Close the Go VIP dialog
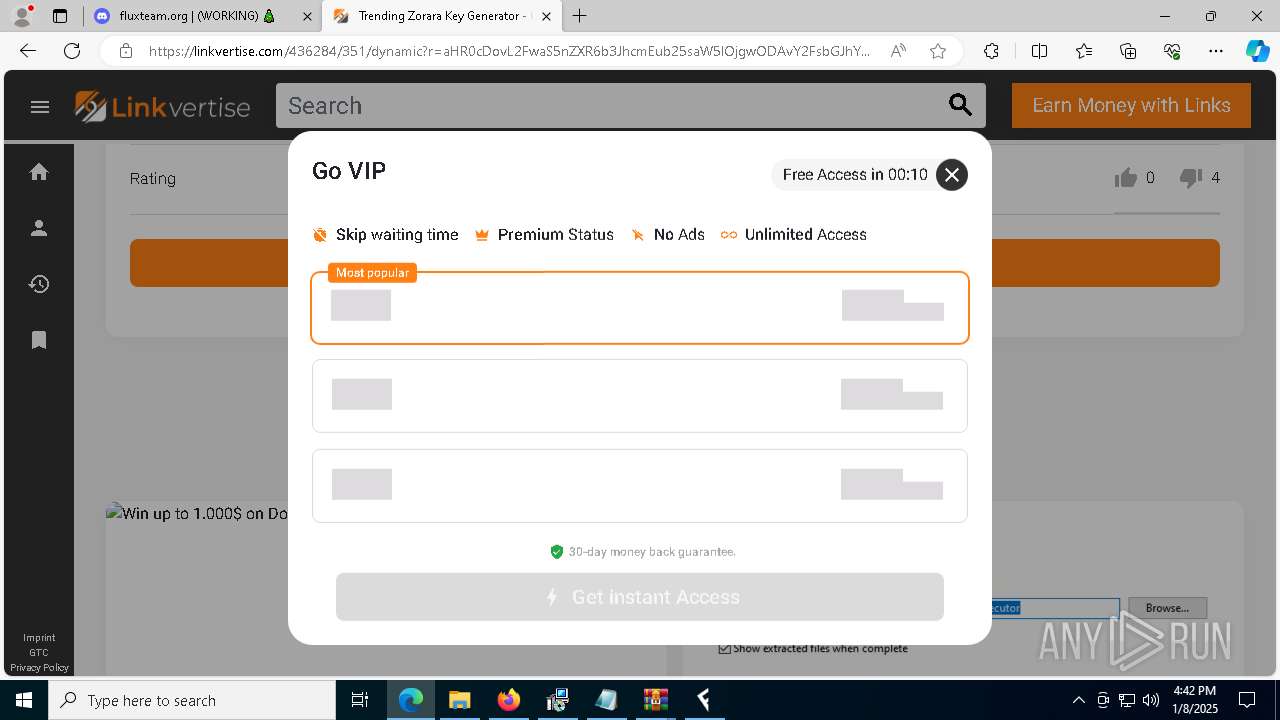1280x720 pixels. pos(952,175)
